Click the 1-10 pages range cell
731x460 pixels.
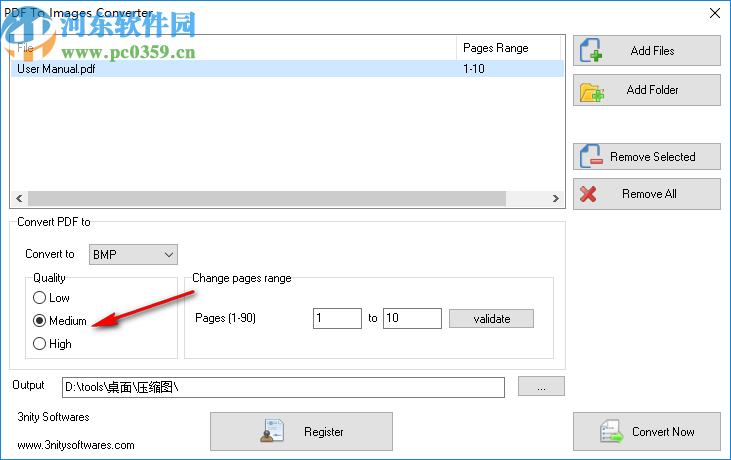[474, 69]
